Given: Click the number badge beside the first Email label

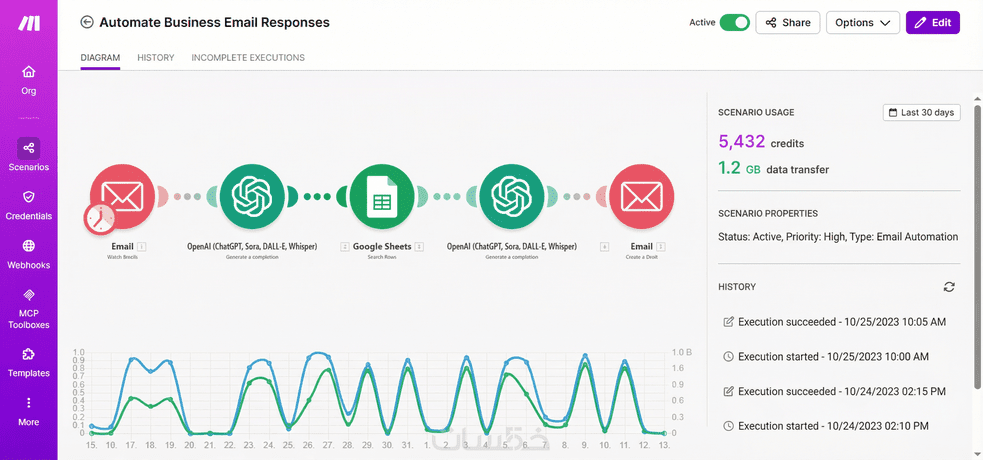Looking at the screenshot, I should pyautogui.click(x=142, y=246).
